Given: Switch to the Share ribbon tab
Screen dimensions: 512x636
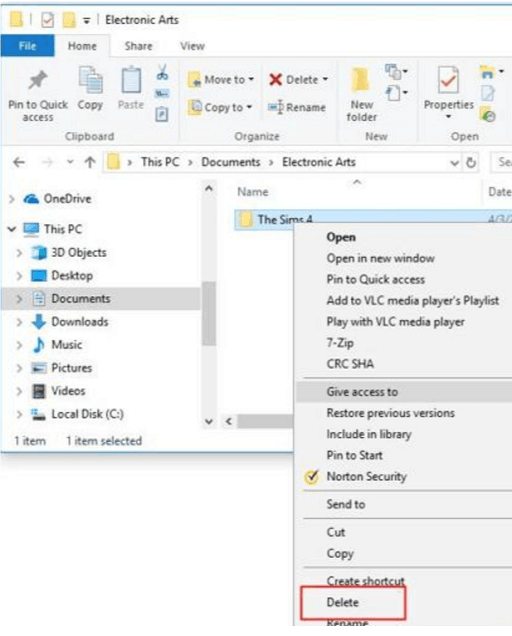Looking at the screenshot, I should 138,46.
